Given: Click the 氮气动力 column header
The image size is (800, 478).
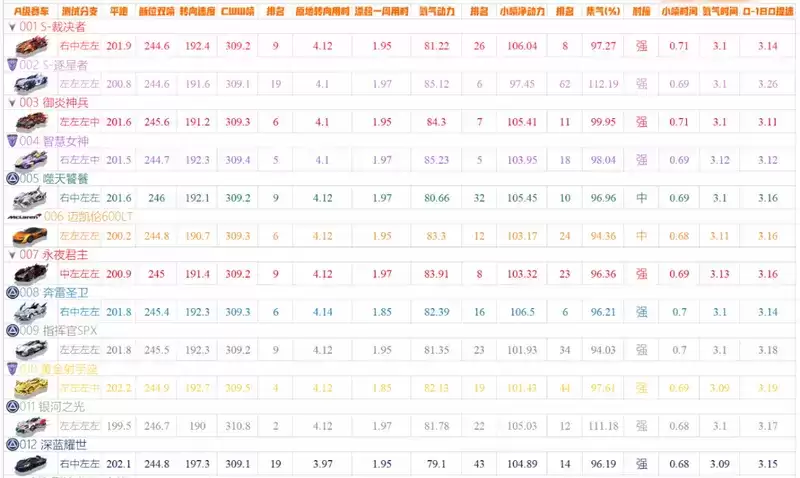Looking at the screenshot, I should pyautogui.click(x=436, y=10).
